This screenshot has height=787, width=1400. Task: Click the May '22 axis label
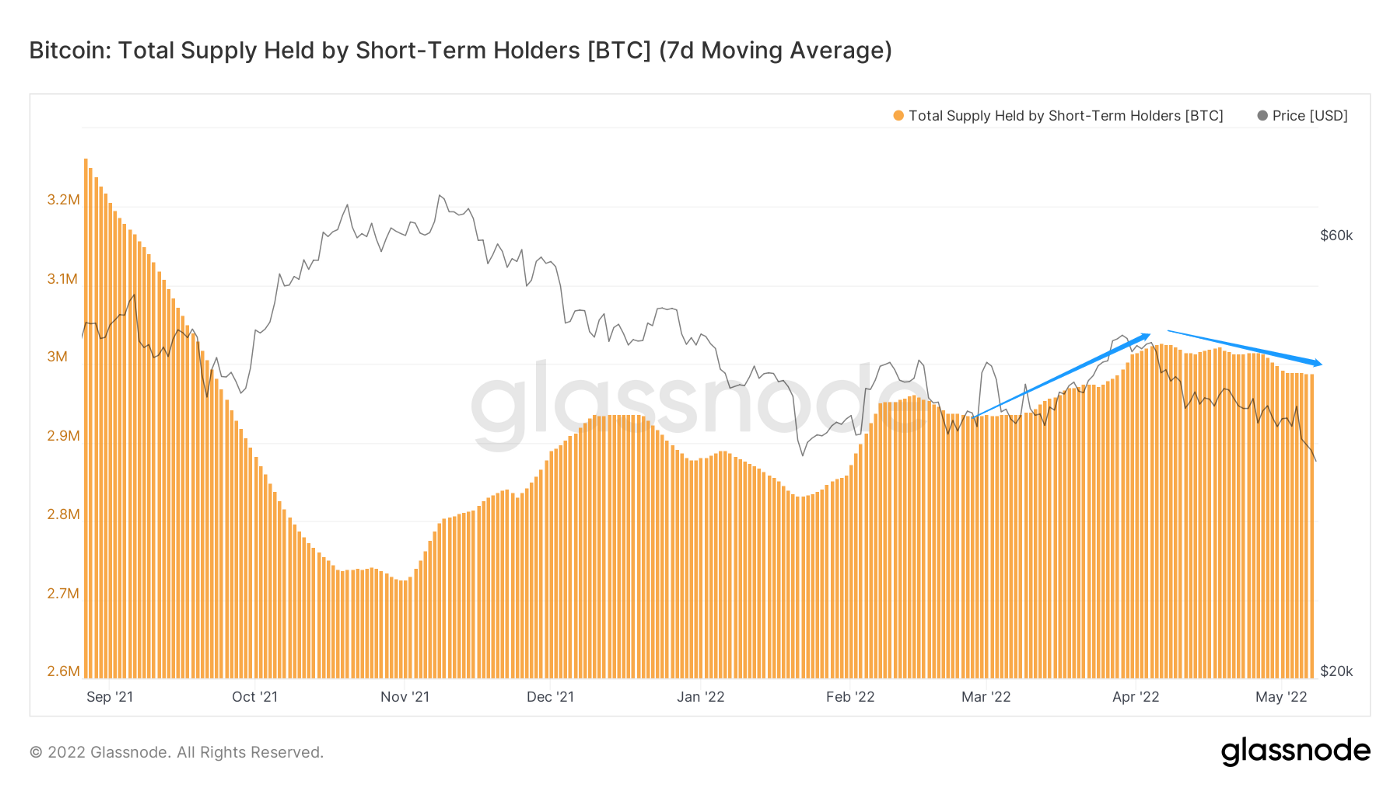(x=1282, y=696)
